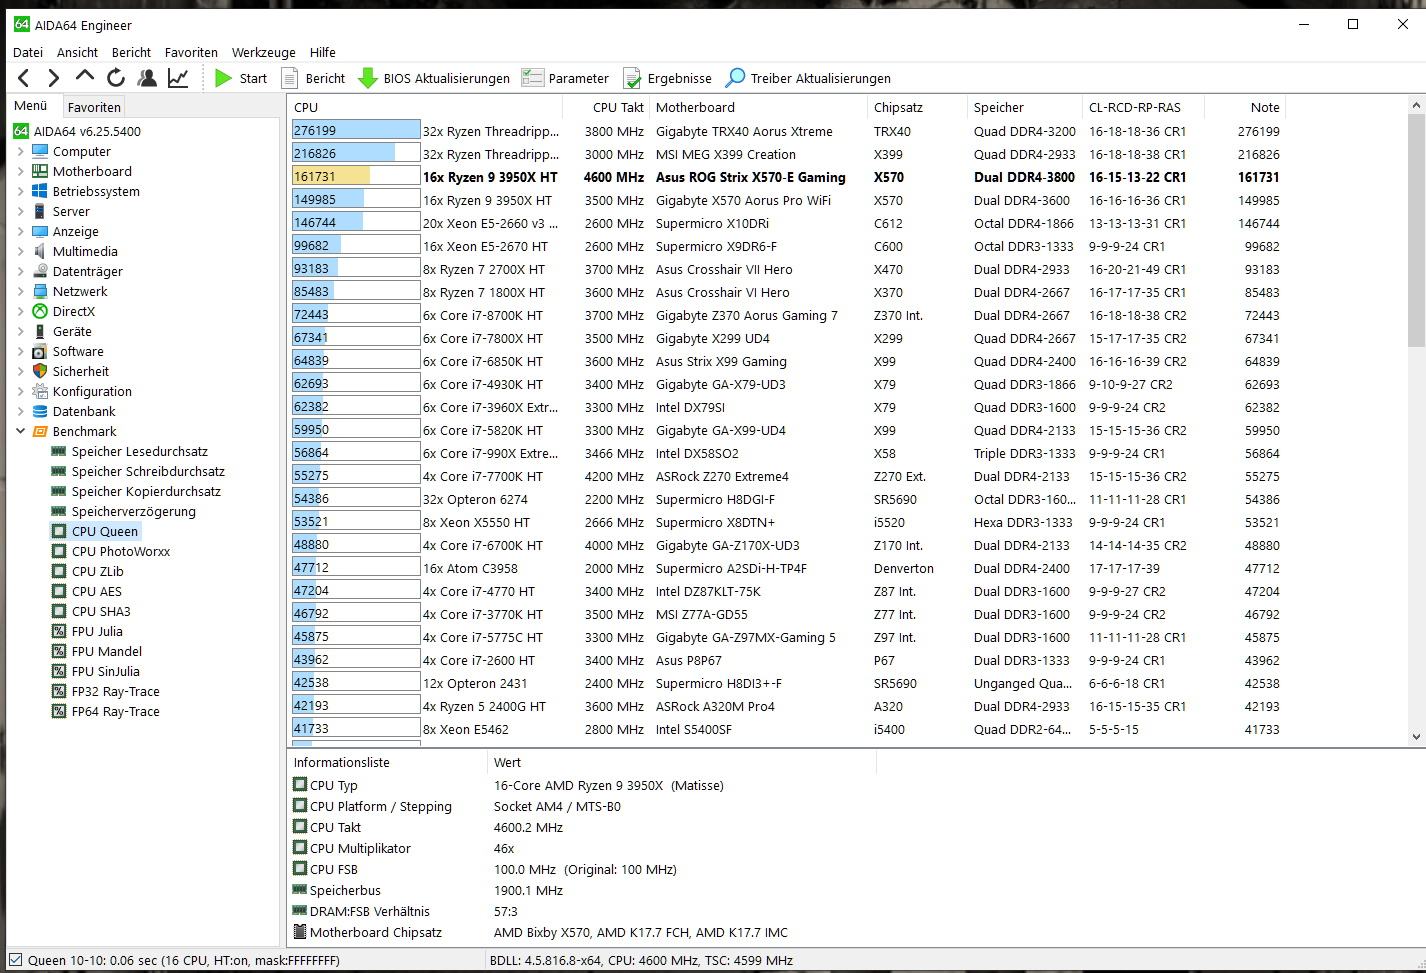Viewport: 1426px width, 973px height.
Task: Select Speicher Lesedurchsatz benchmark
Action: pos(139,451)
